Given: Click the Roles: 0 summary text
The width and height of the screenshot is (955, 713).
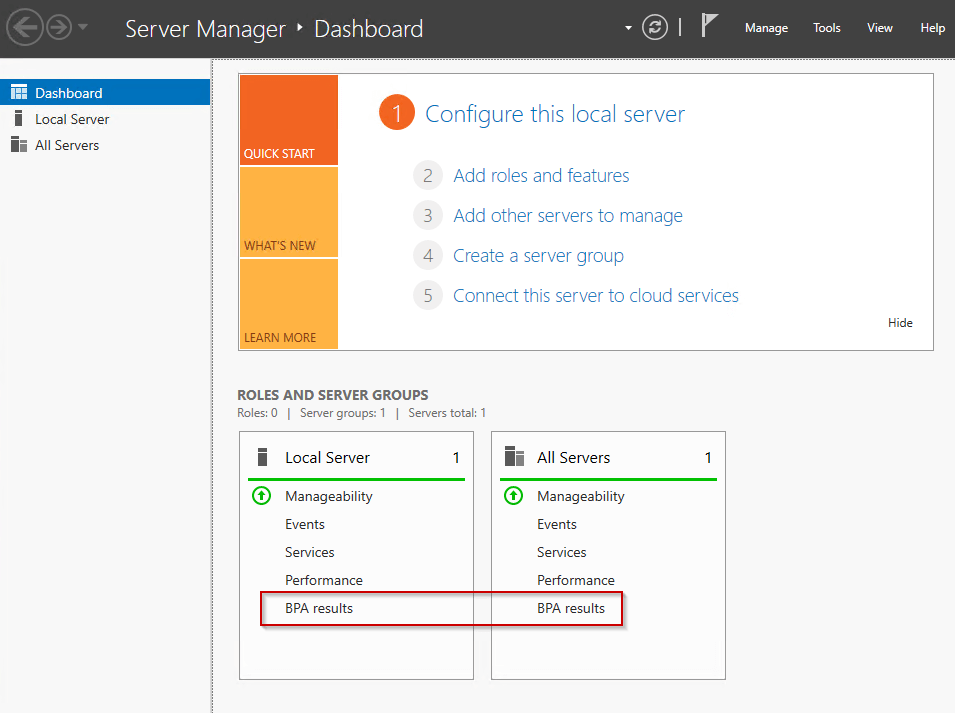Looking at the screenshot, I should coord(257,413).
